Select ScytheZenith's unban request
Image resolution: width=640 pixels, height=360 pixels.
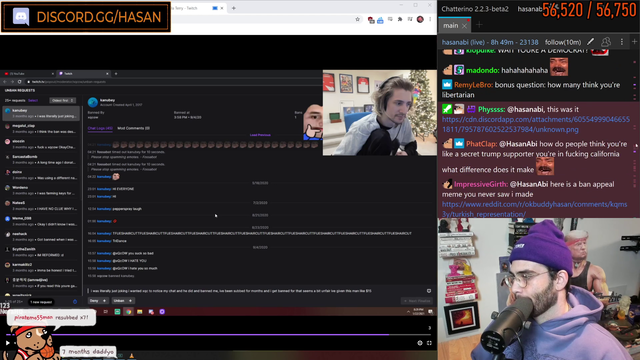coord(41,252)
